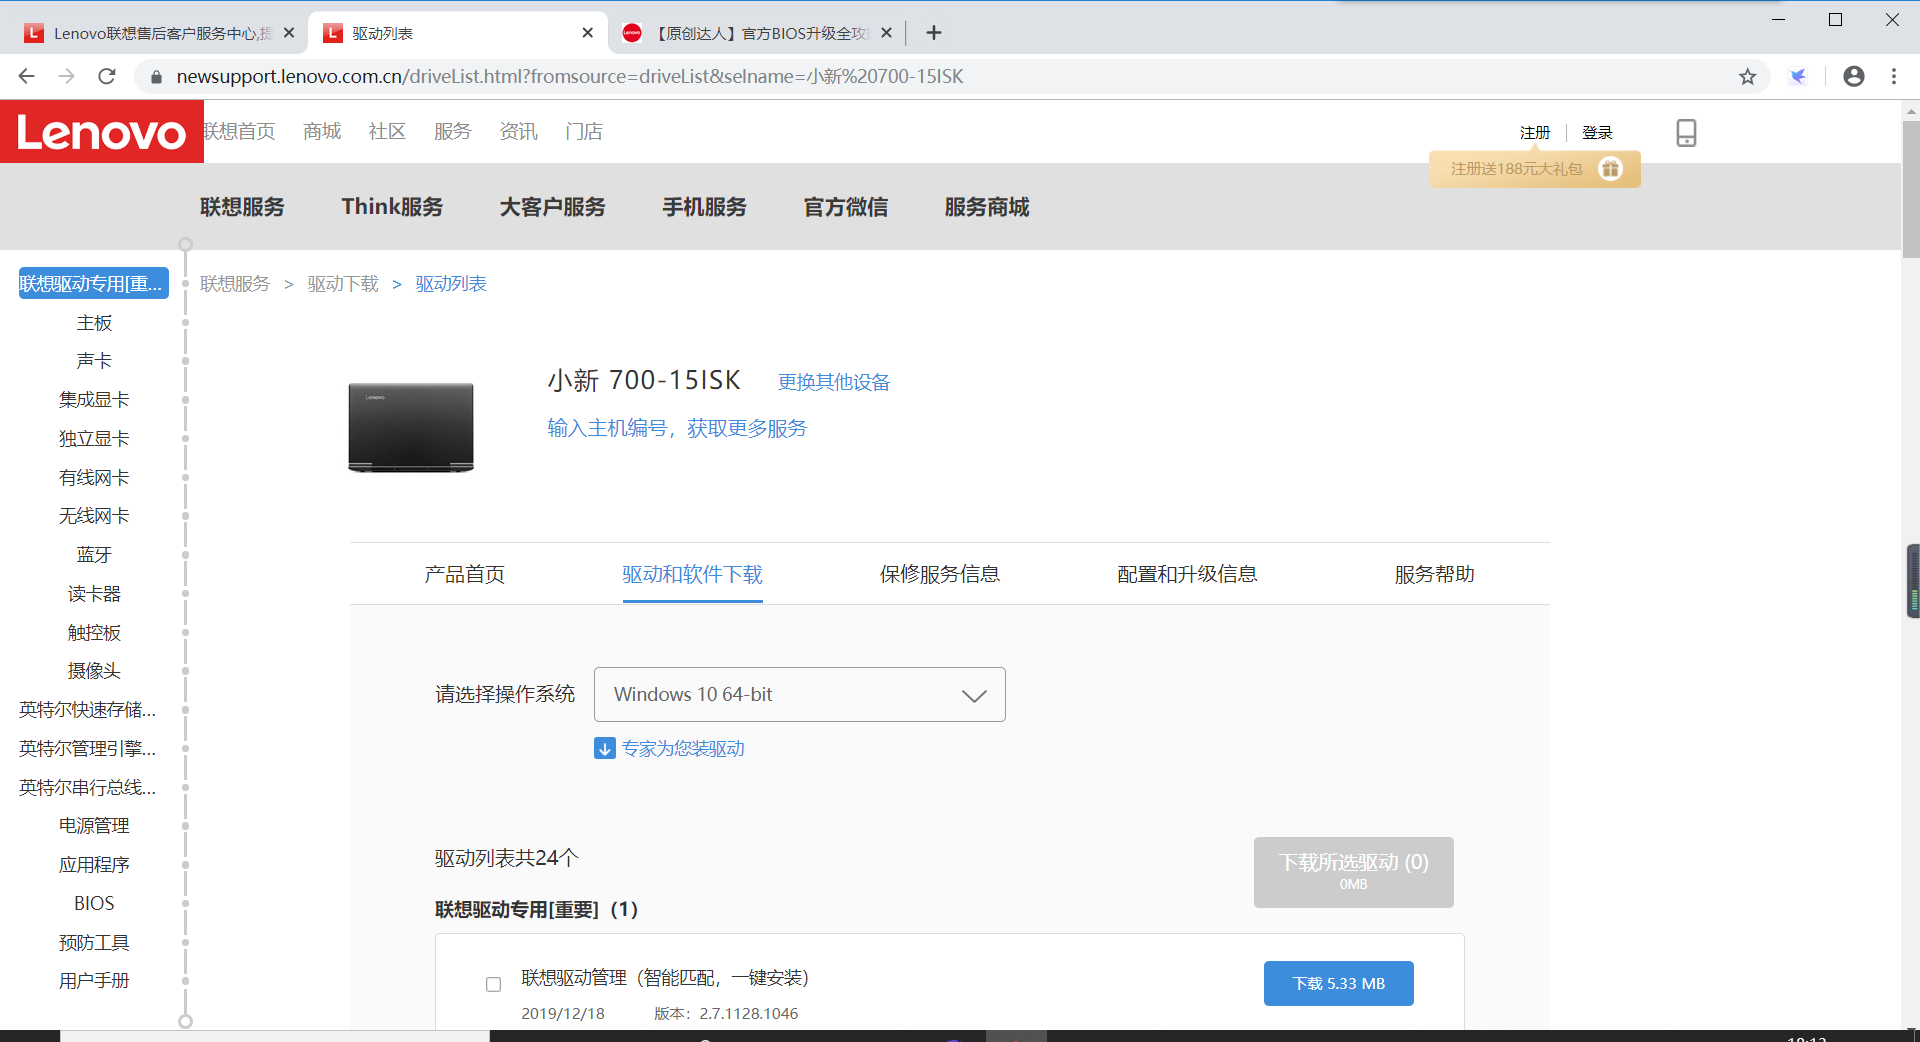This screenshot has height=1042, width=1920.
Task: Click 手机服务 in main navigation
Action: pyautogui.click(x=705, y=207)
